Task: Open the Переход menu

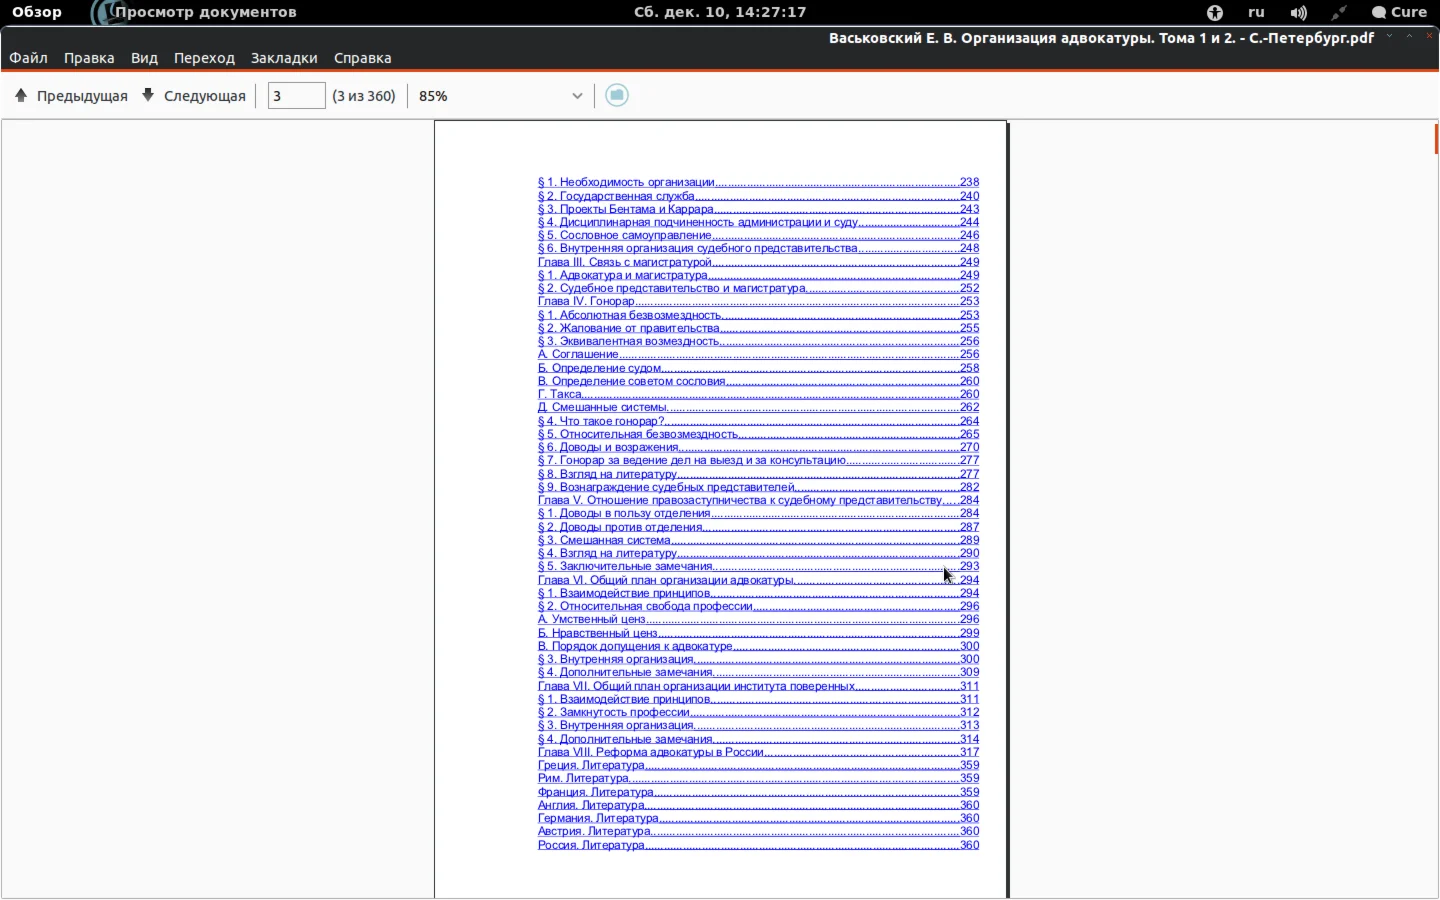Action: (x=204, y=58)
